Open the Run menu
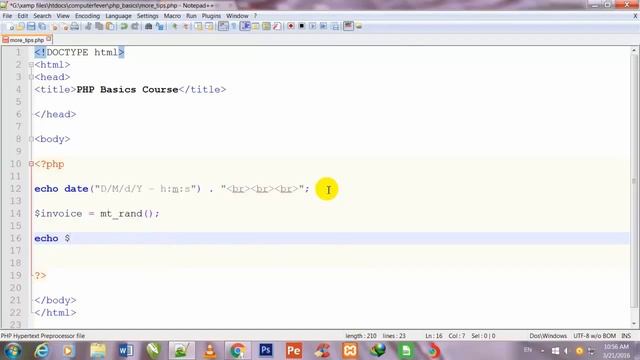Screen dimensions: 640x360 point(191,16)
